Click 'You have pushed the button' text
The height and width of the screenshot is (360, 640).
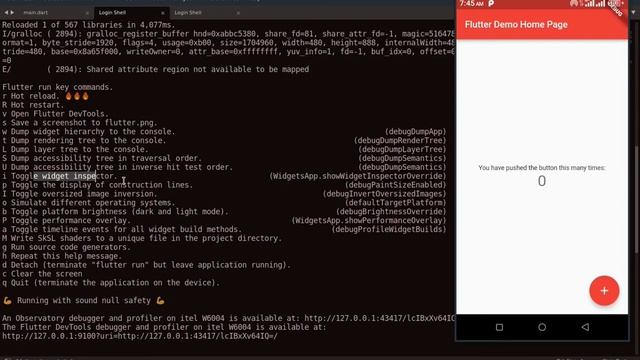click(542, 168)
